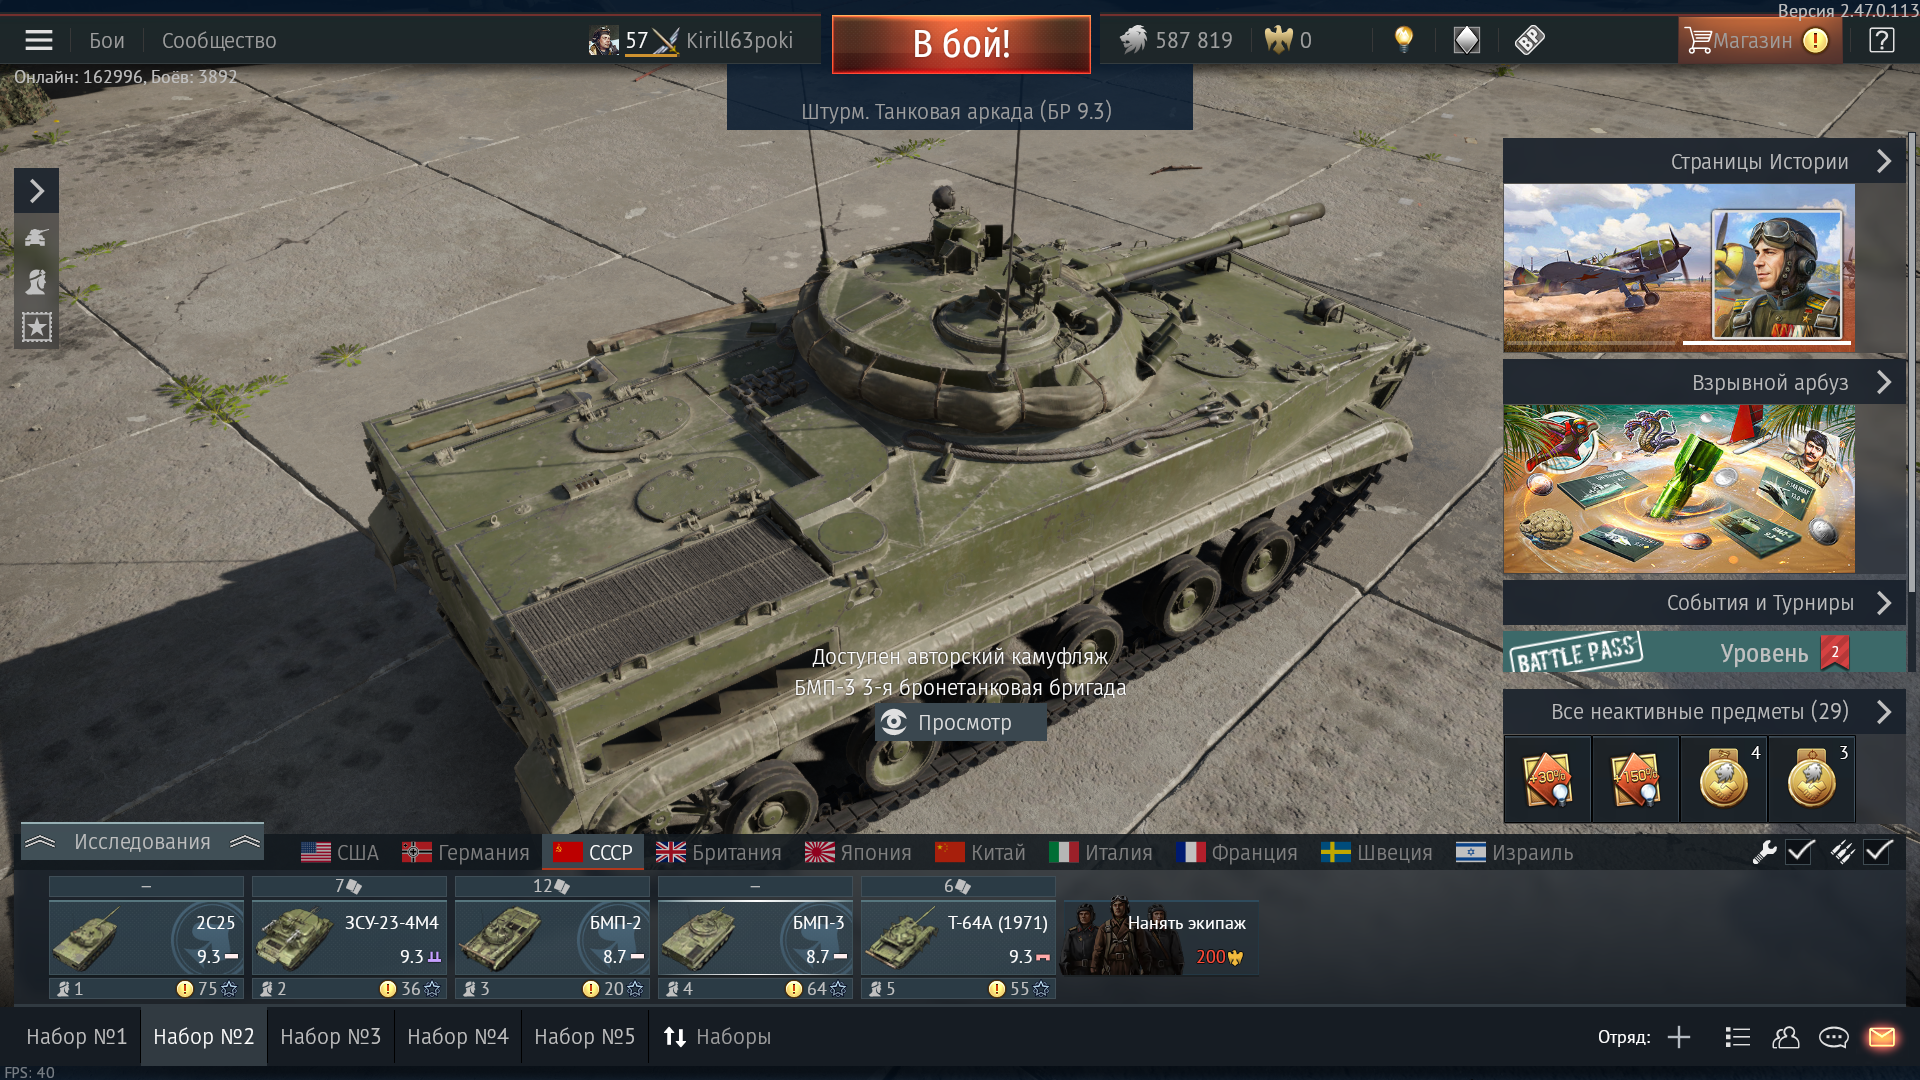The width and height of the screenshot is (1920, 1080).
Task: Open Магазин shop button
Action: (x=1759, y=40)
